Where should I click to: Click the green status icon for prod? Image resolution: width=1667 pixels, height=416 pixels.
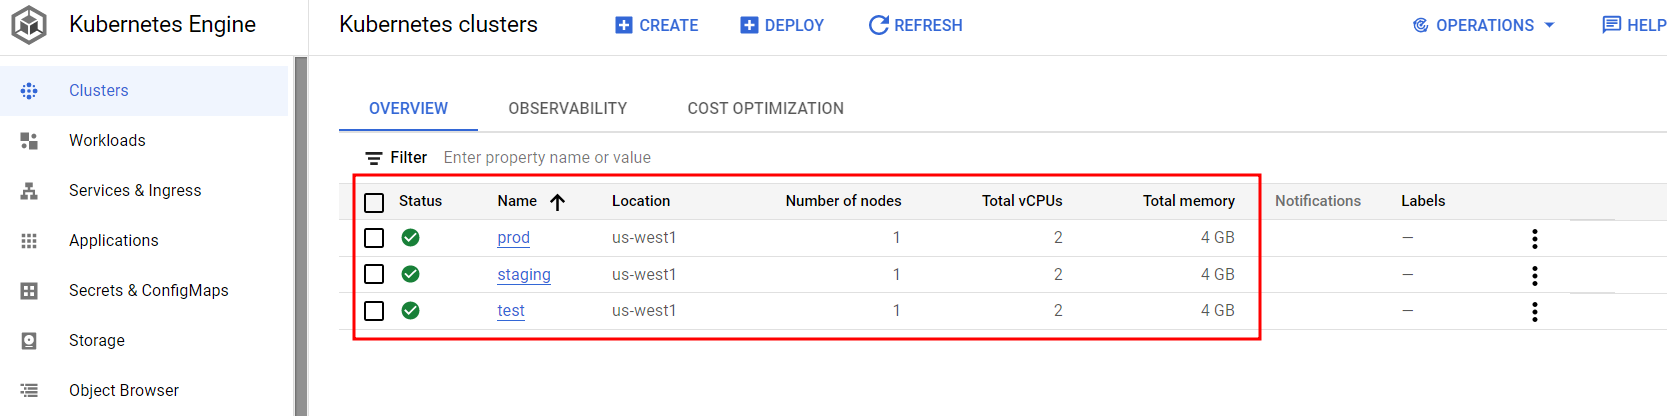pos(410,237)
